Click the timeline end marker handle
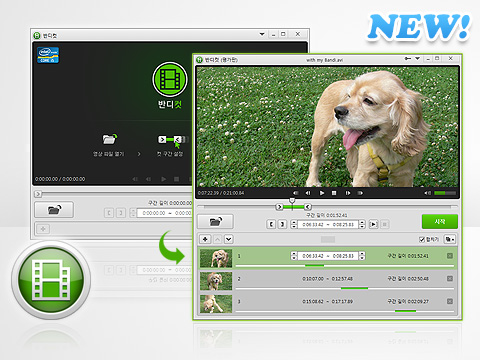Screen dimensions: 480x360 click(308, 207)
